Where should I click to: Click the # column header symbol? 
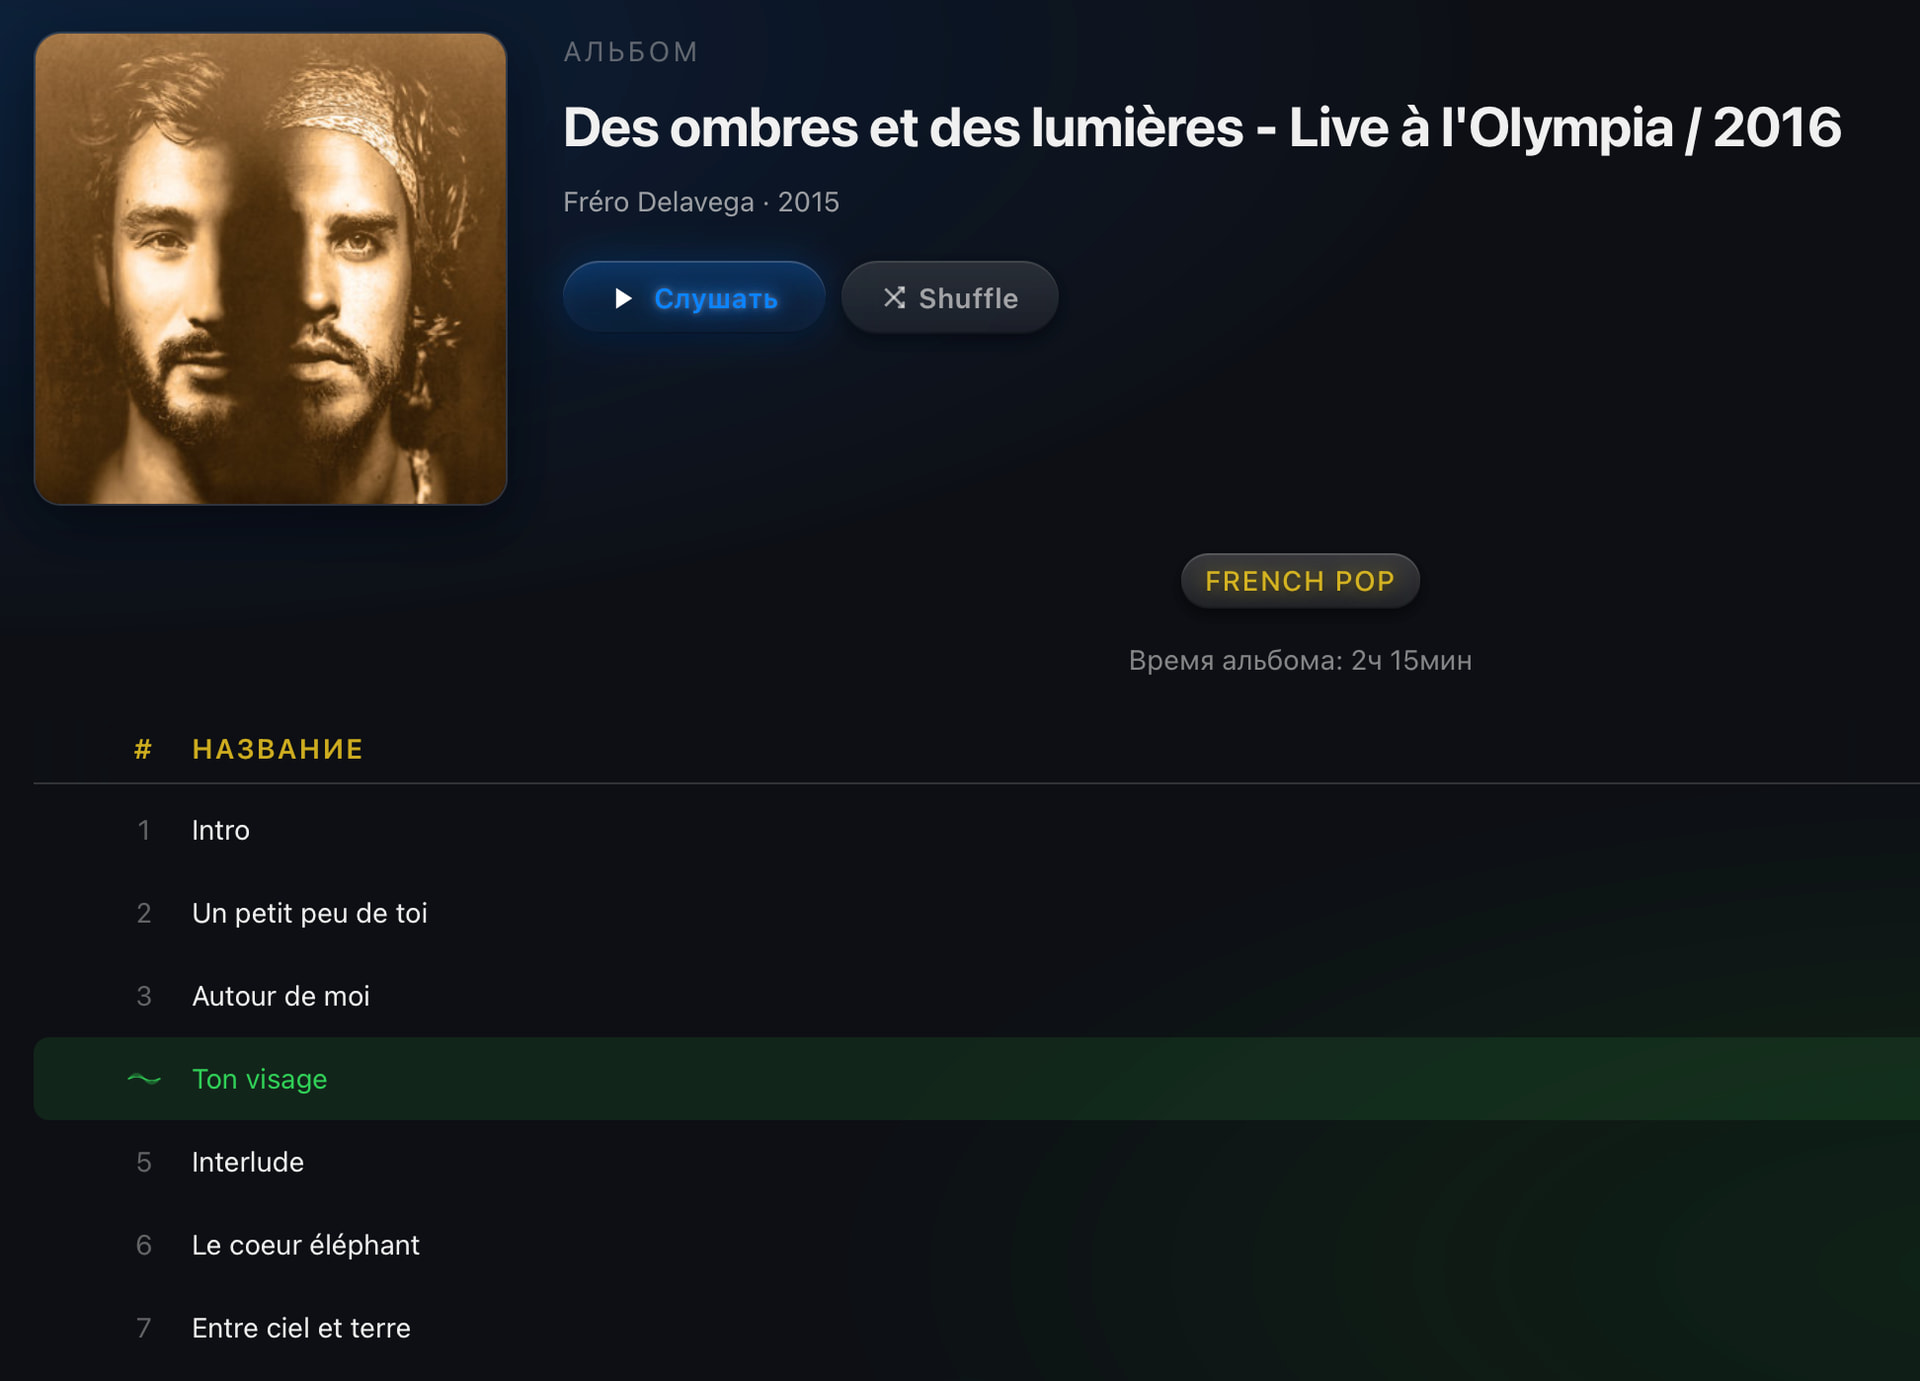pos(143,749)
